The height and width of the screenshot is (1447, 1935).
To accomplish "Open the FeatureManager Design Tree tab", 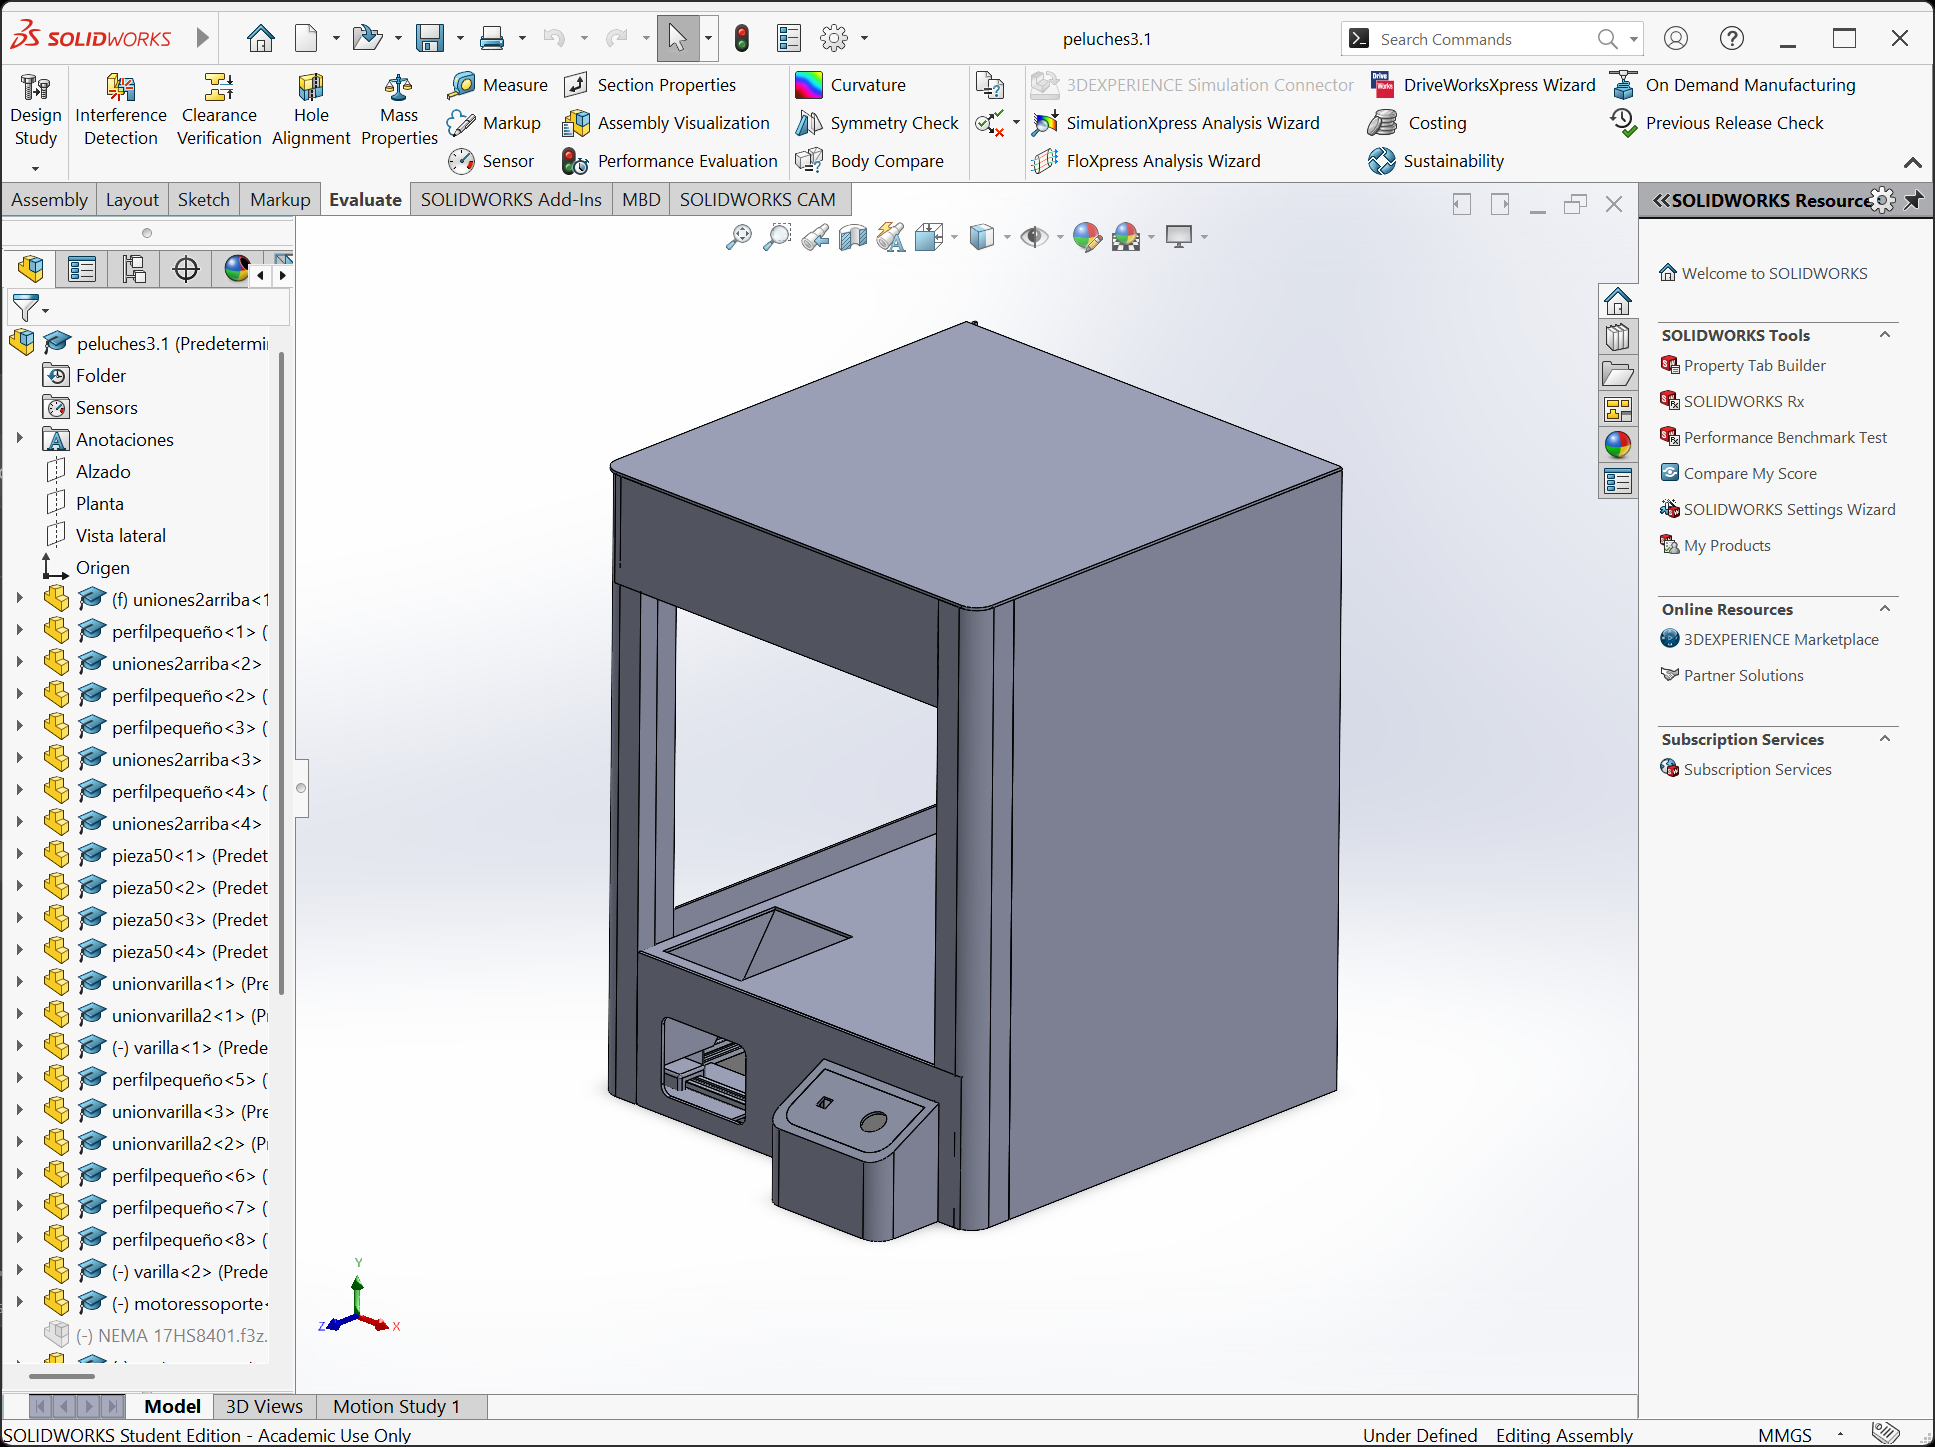I will (30, 269).
